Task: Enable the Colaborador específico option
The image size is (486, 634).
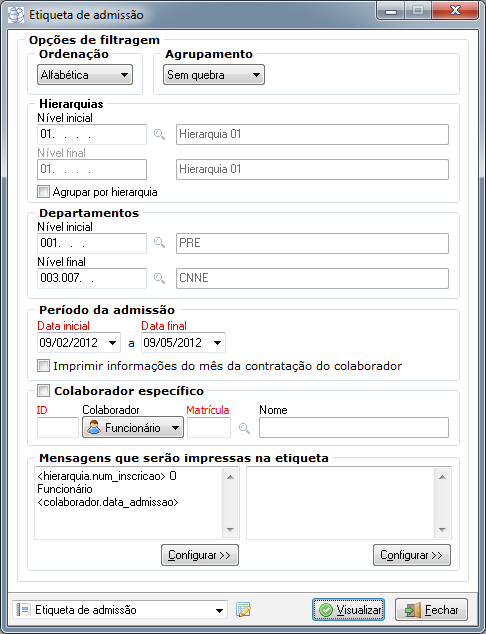Action: coord(43,391)
